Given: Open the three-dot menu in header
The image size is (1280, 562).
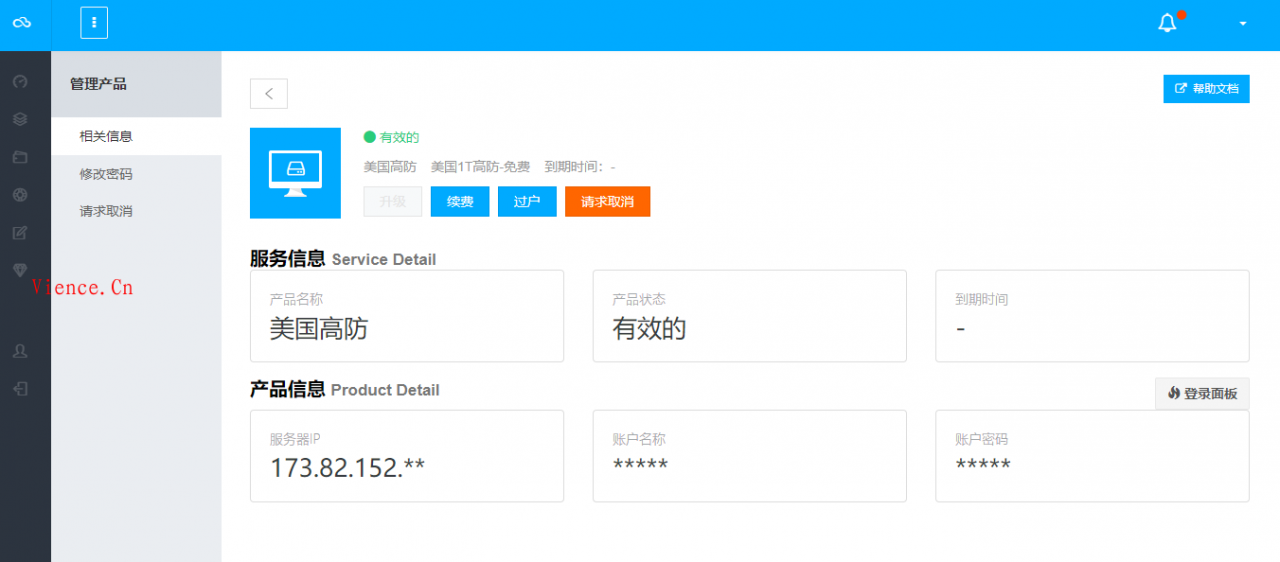Looking at the screenshot, I should coord(94,23).
